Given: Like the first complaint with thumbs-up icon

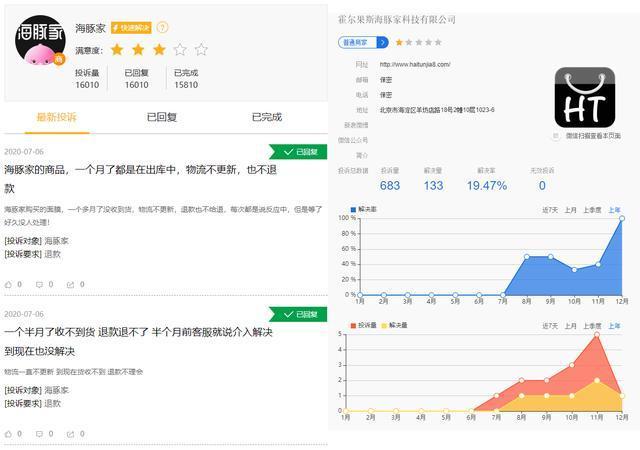Looking at the screenshot, I should (x=8, y=284).
